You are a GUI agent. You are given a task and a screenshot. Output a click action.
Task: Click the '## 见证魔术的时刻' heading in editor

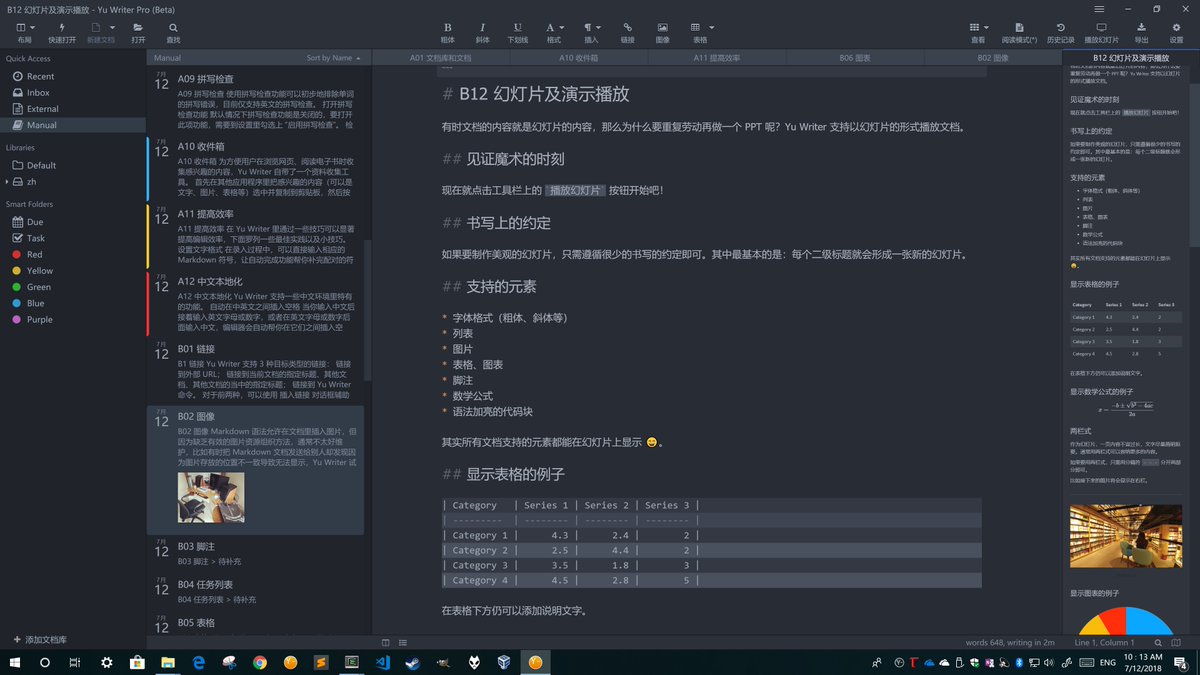coord(503,158)
